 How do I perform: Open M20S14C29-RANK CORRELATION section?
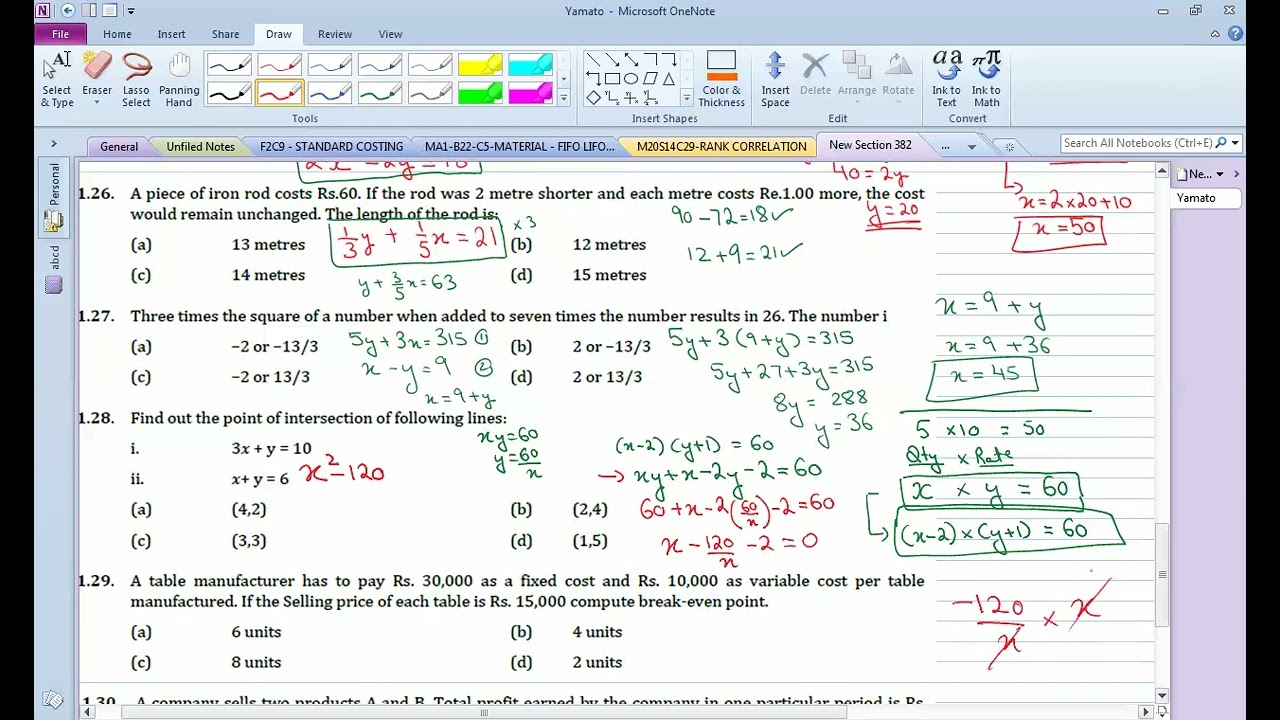tap(721, 146)
